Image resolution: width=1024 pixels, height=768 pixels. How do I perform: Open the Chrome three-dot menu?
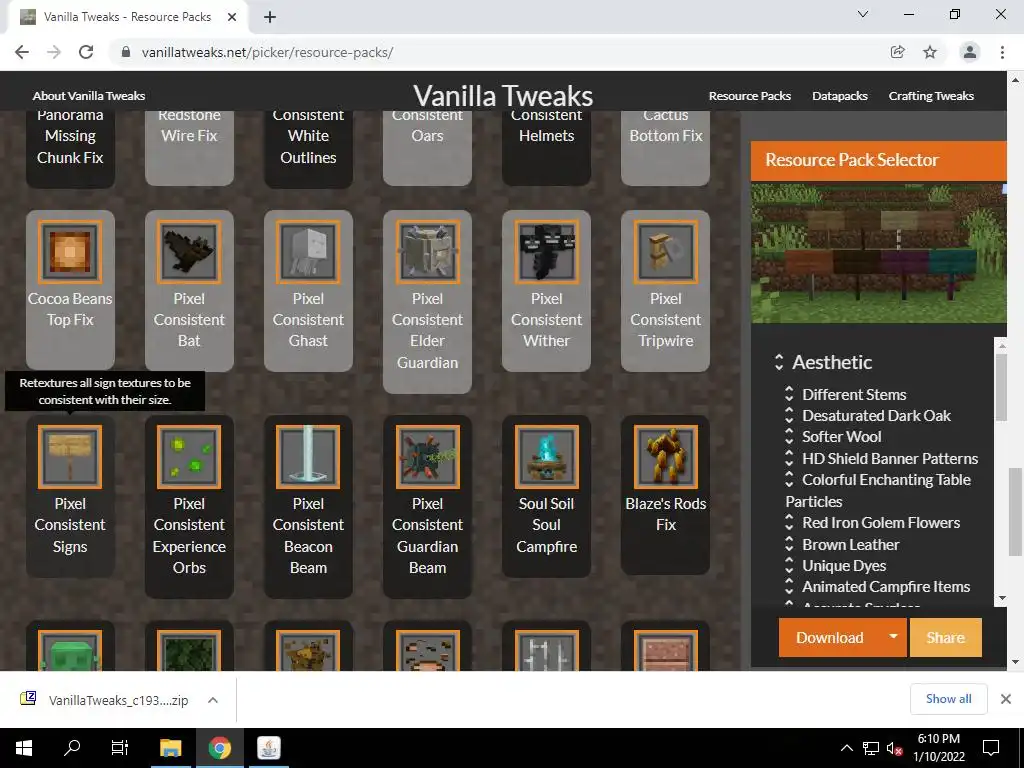click(x=1002, y=52)
